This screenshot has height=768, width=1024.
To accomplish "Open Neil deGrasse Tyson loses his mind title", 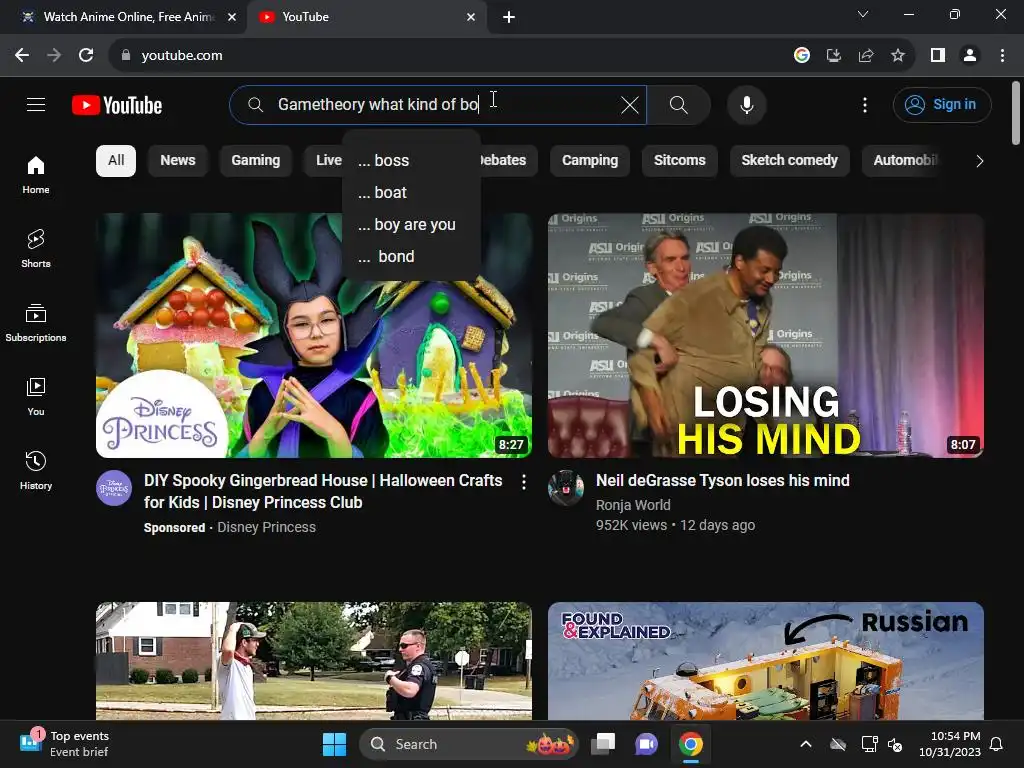I will point(722,481).
